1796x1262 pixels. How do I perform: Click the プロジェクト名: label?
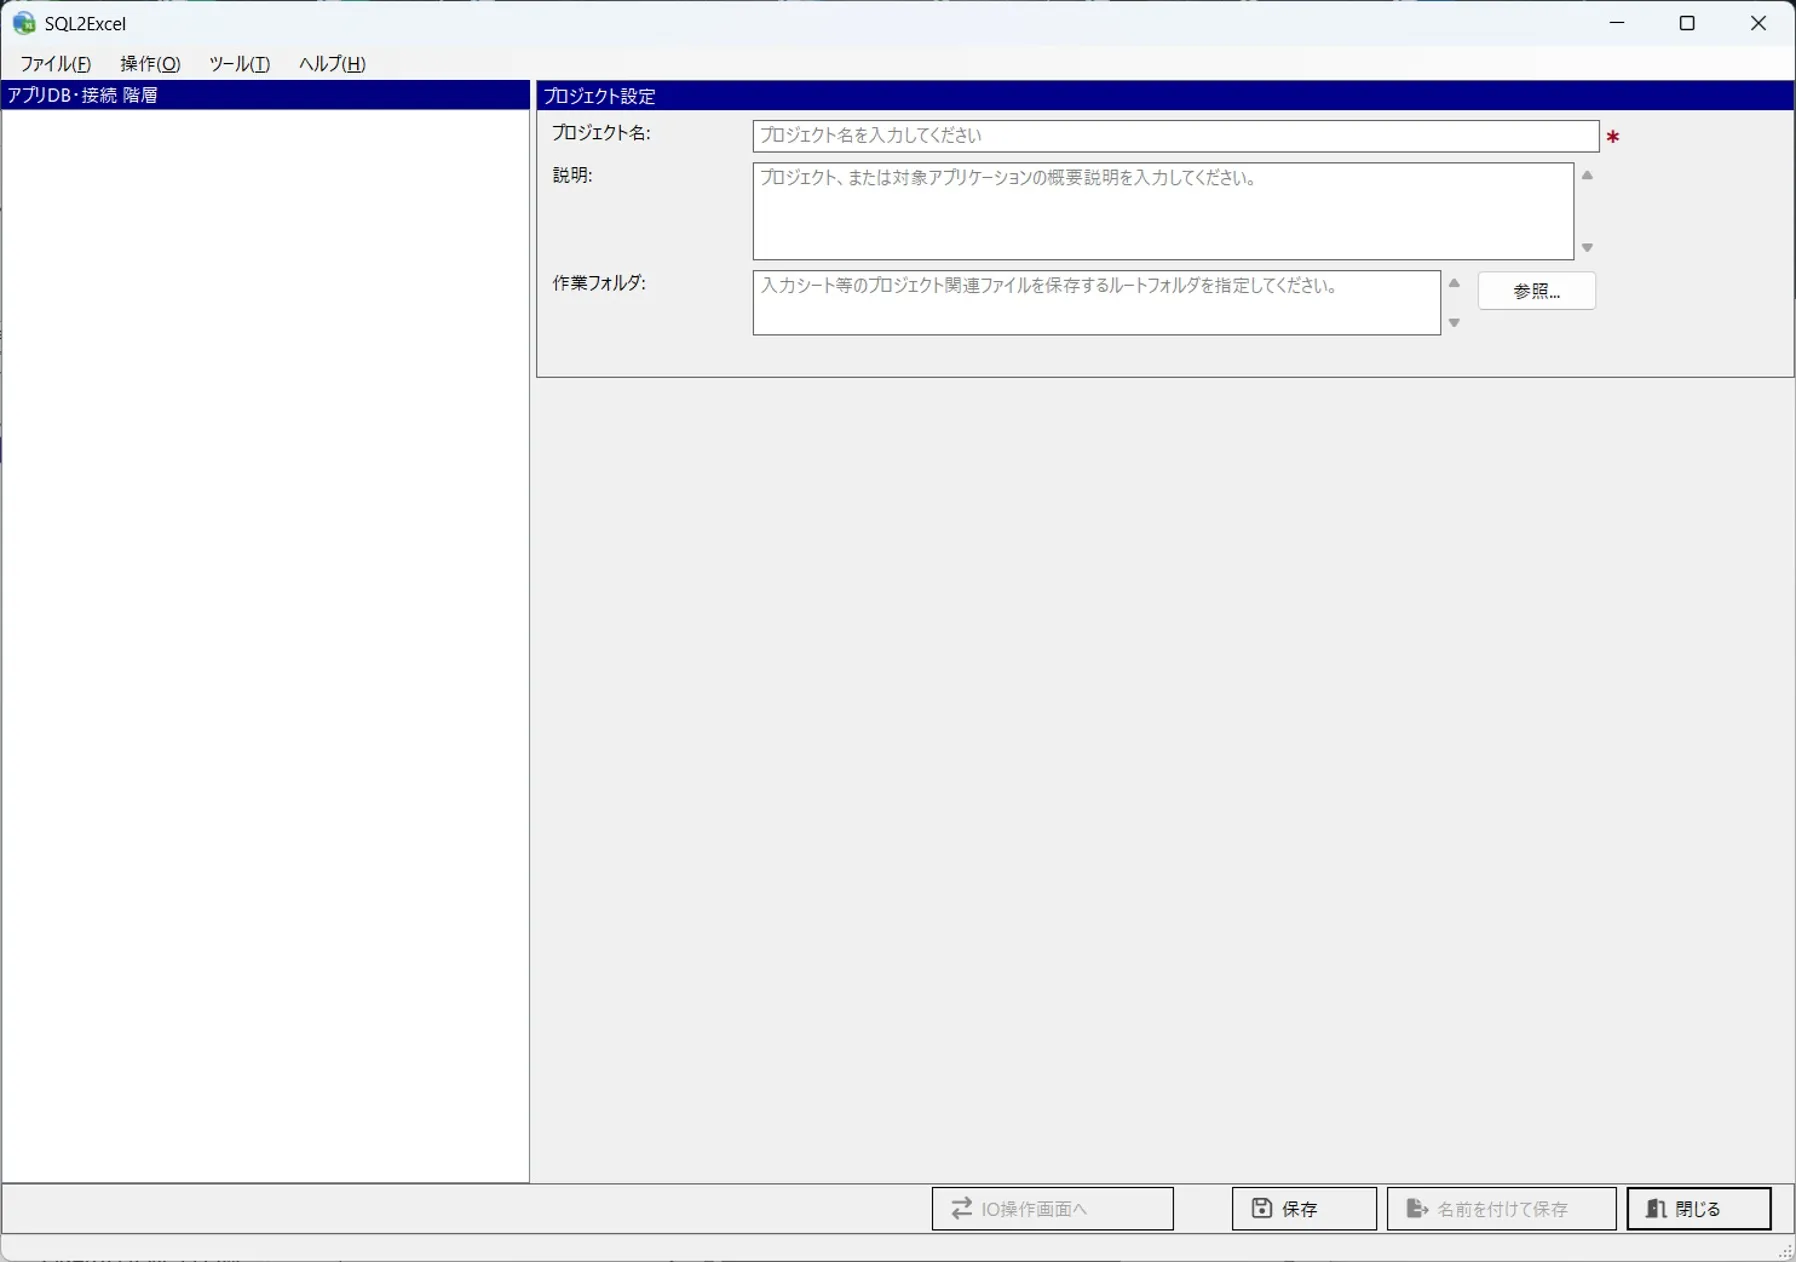click(x=601, y=134)
